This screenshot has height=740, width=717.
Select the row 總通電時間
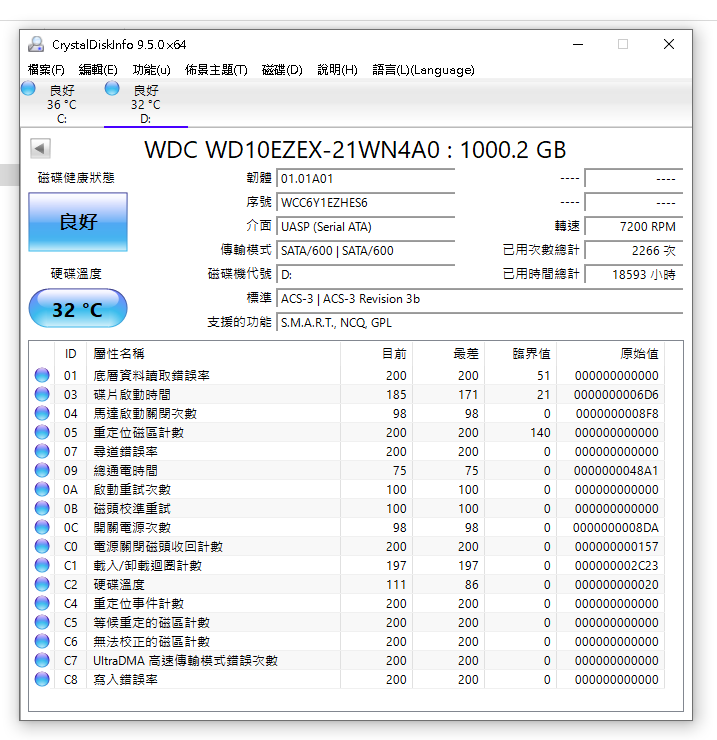tap(347, 470)
